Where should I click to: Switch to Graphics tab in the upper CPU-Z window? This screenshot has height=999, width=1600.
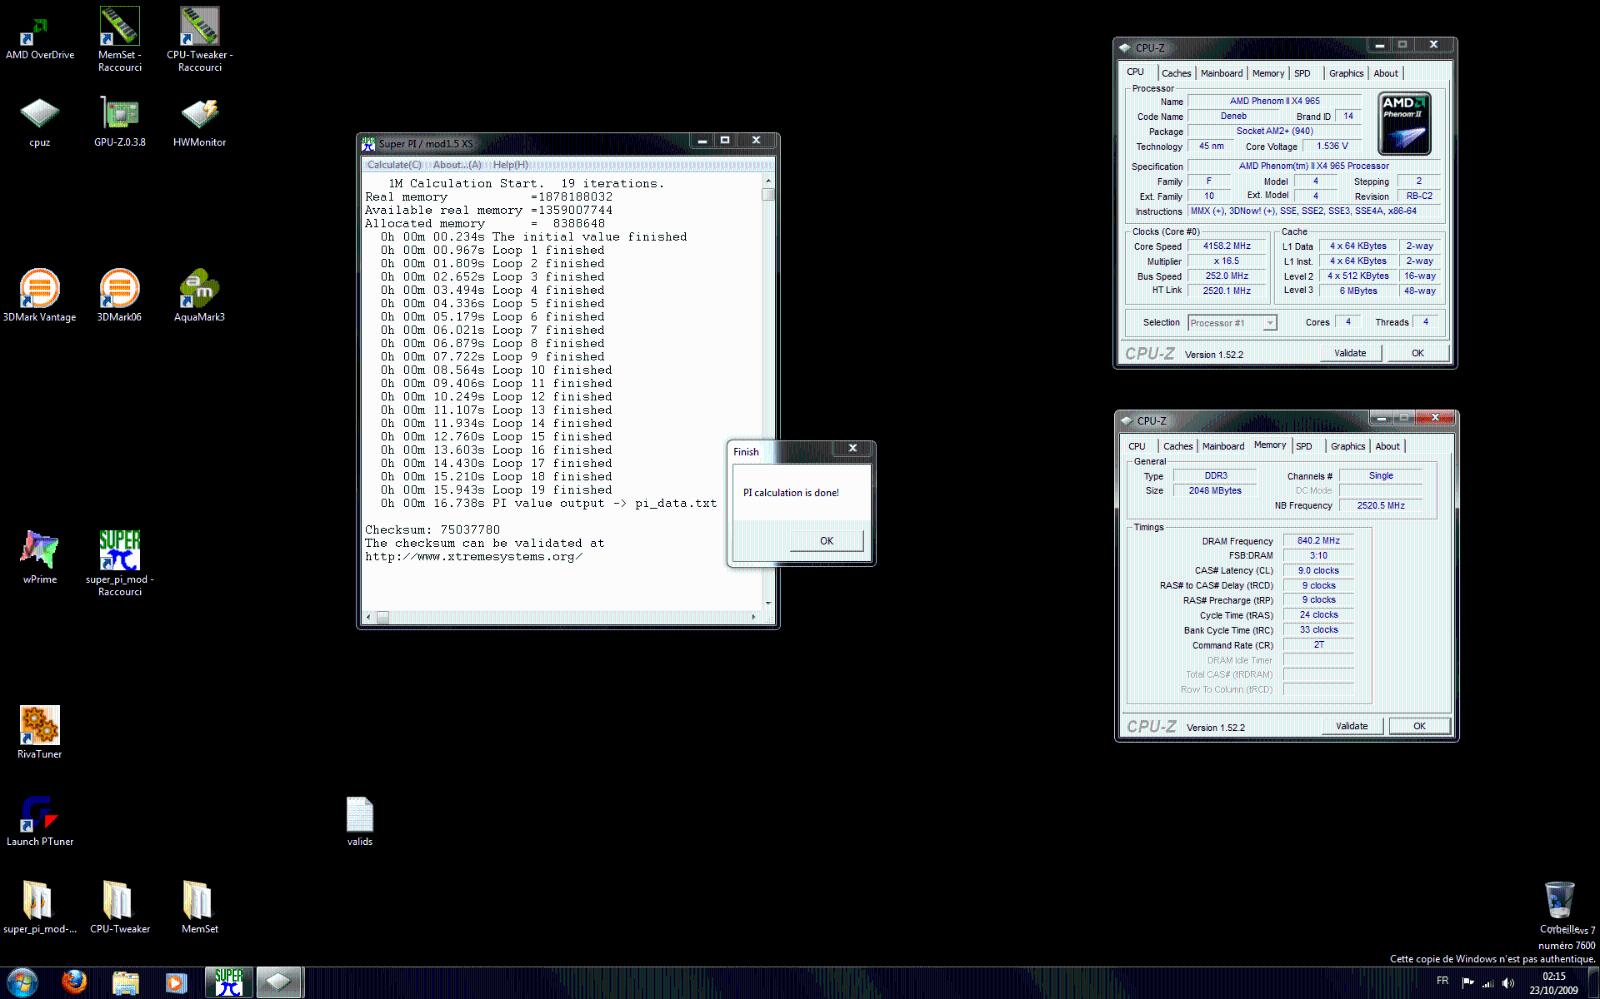pos(1346,73)
